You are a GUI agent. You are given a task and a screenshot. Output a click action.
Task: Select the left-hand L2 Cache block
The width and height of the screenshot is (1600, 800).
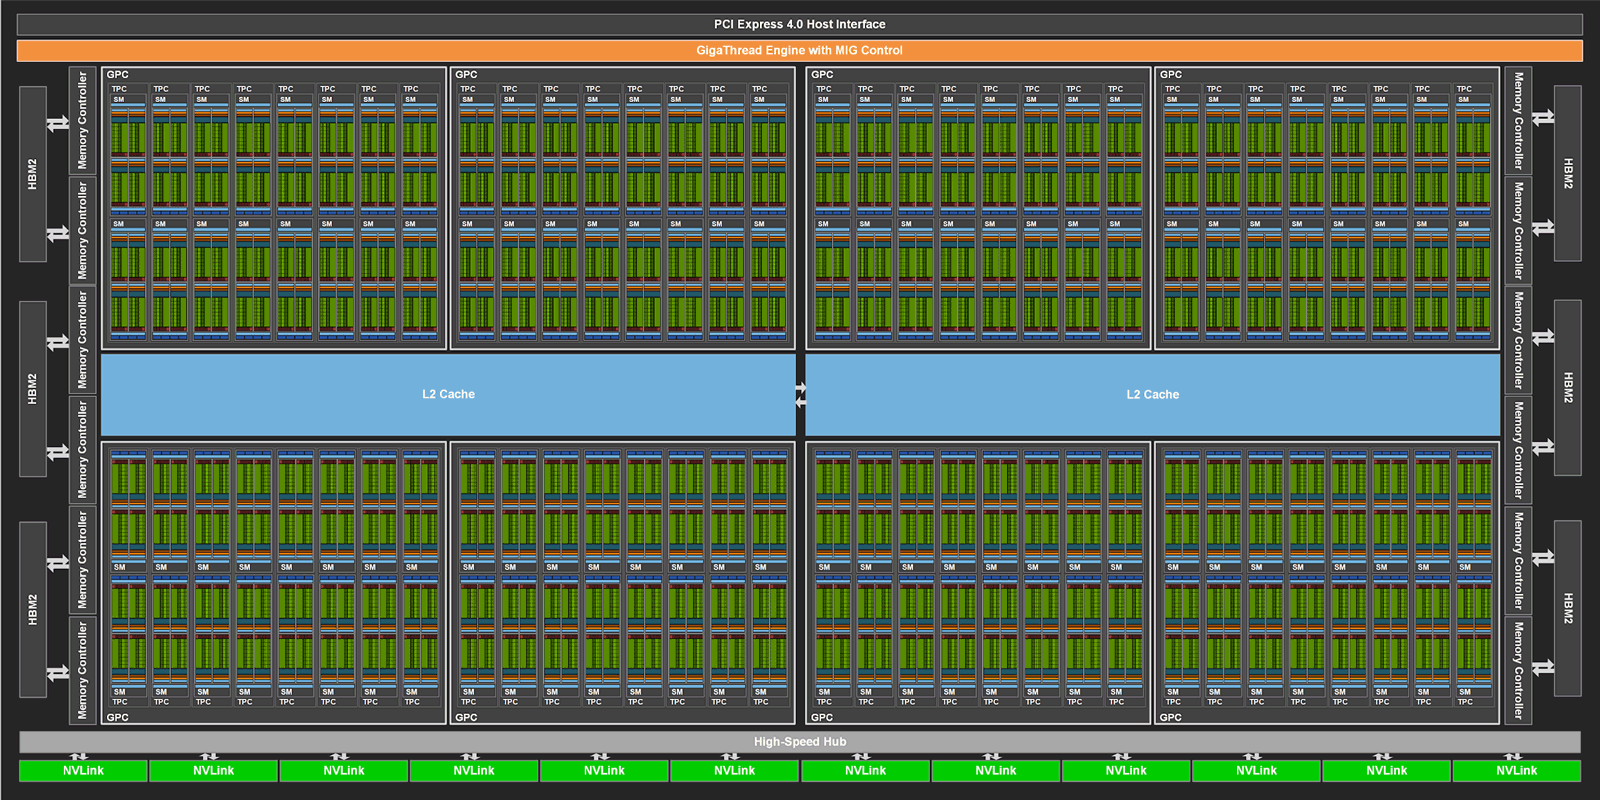(448, 394)
